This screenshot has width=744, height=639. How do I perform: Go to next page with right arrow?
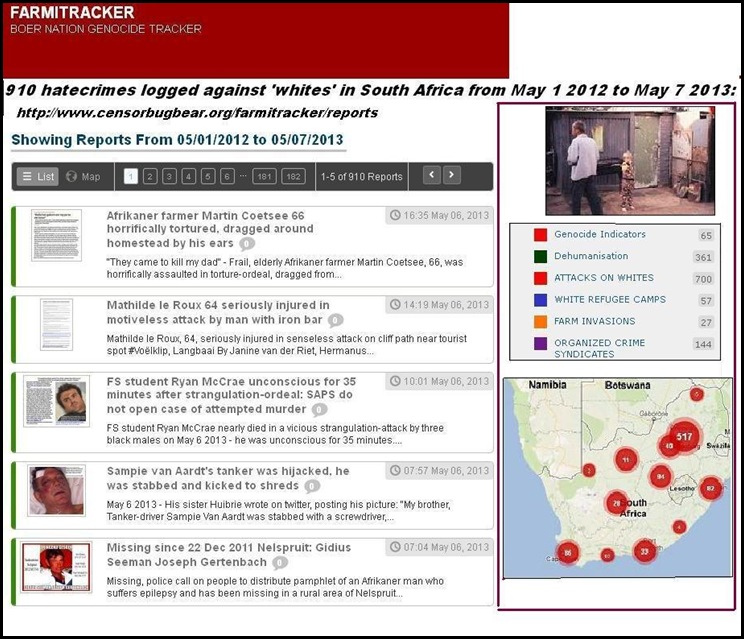coord(452,176)
